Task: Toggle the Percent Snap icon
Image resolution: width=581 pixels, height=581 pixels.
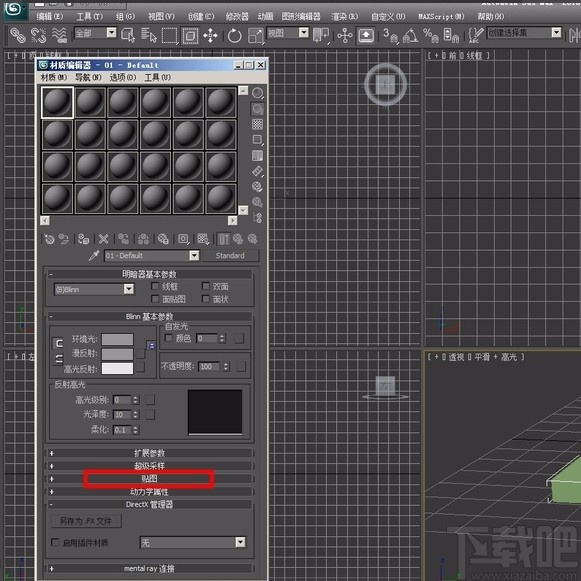Action: (x=431, y=36)
